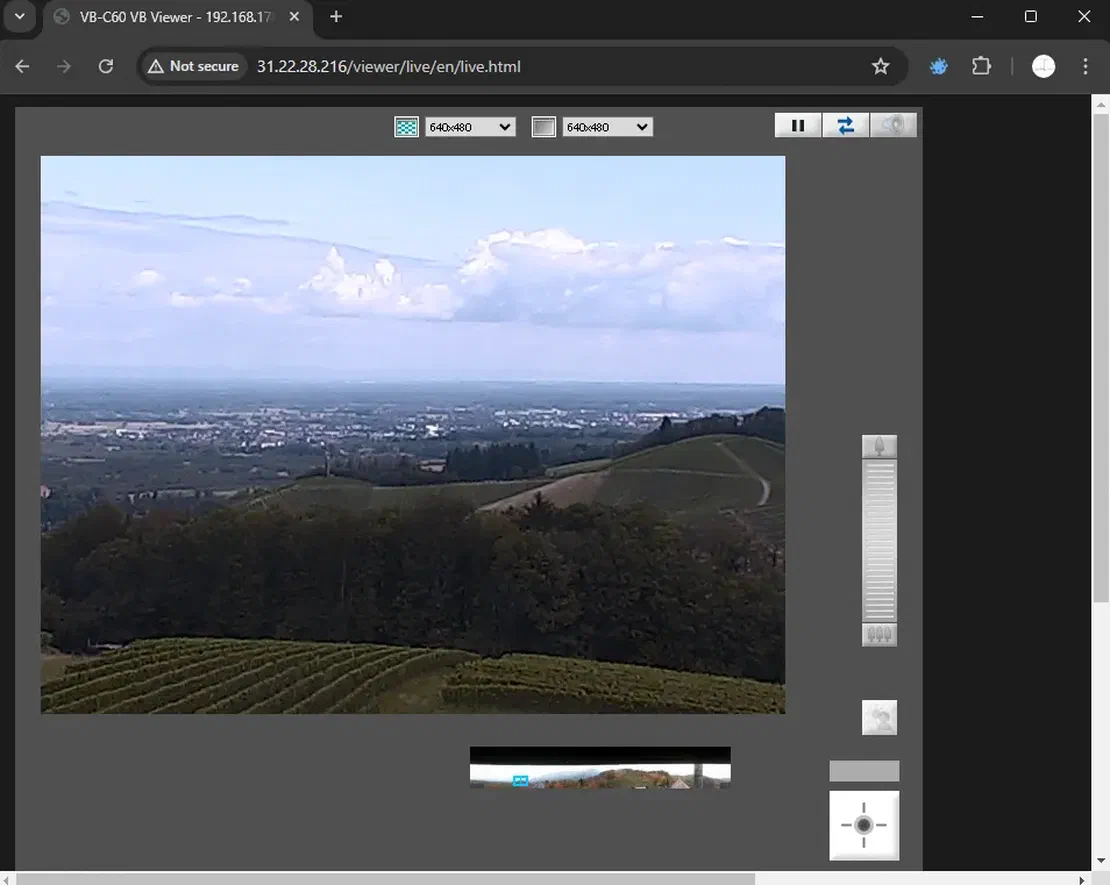The width and height of the screenshot is (1110, 885).
Task: Click the panorama thumbnail below the video
Action: coord(599,767)
